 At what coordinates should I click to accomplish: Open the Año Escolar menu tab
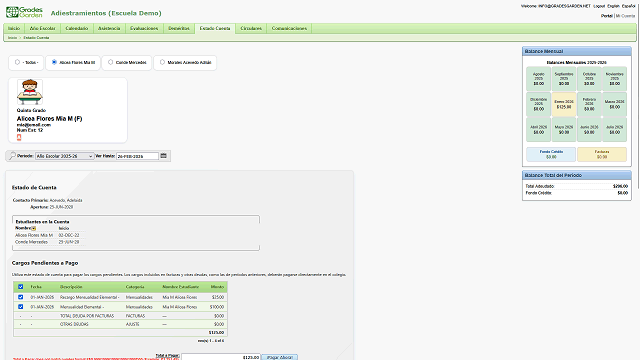42,28
